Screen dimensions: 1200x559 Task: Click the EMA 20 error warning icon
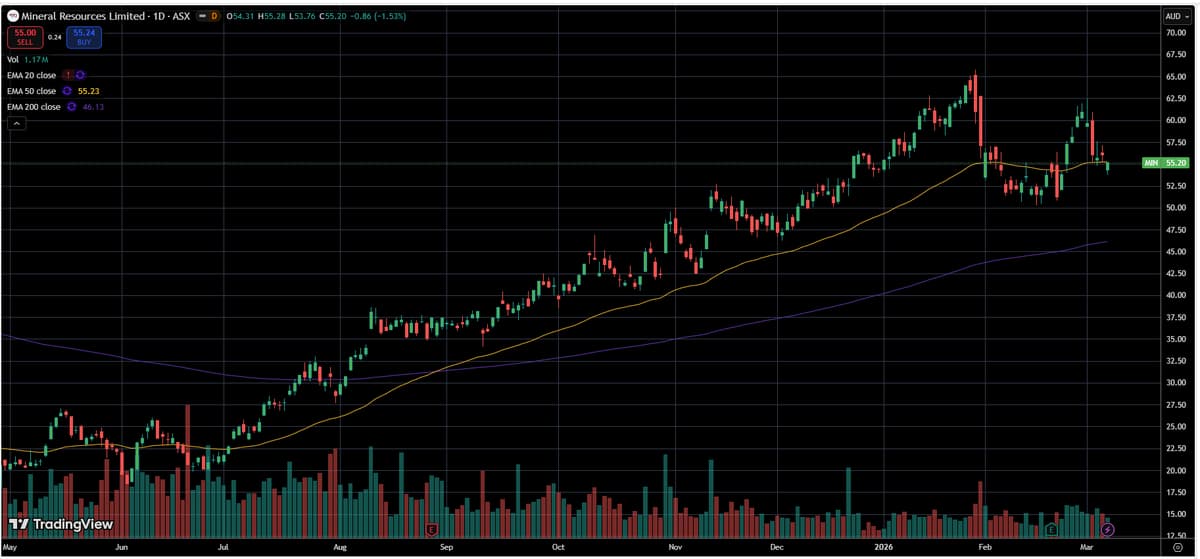(68, 75)
